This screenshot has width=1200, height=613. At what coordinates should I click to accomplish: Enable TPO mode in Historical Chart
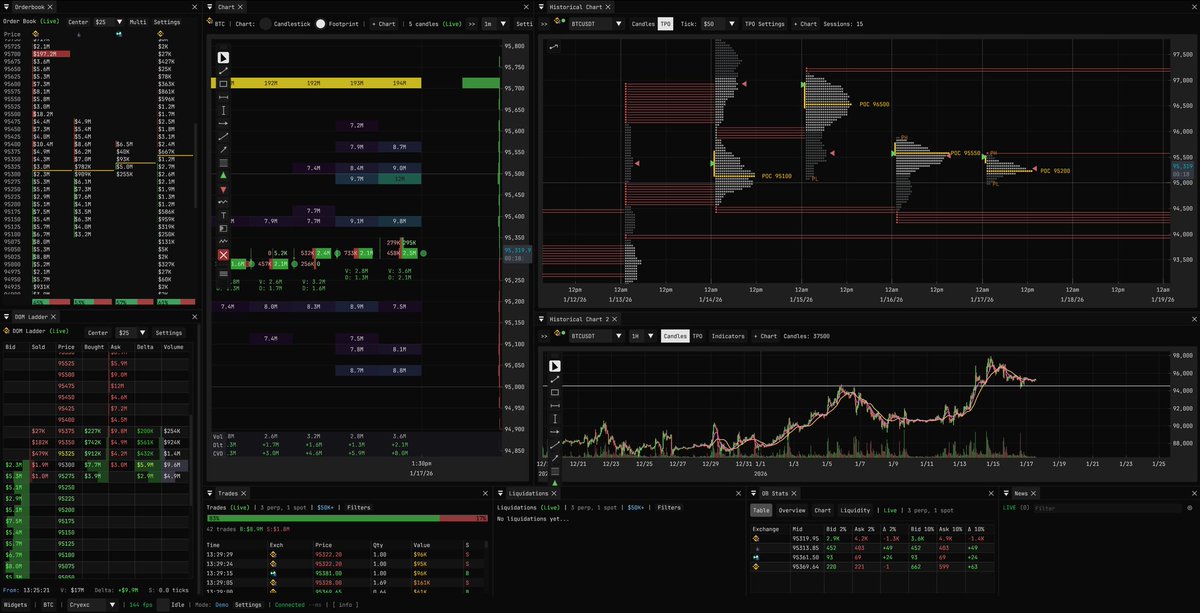pyautogui.click(x=665, y=23)
